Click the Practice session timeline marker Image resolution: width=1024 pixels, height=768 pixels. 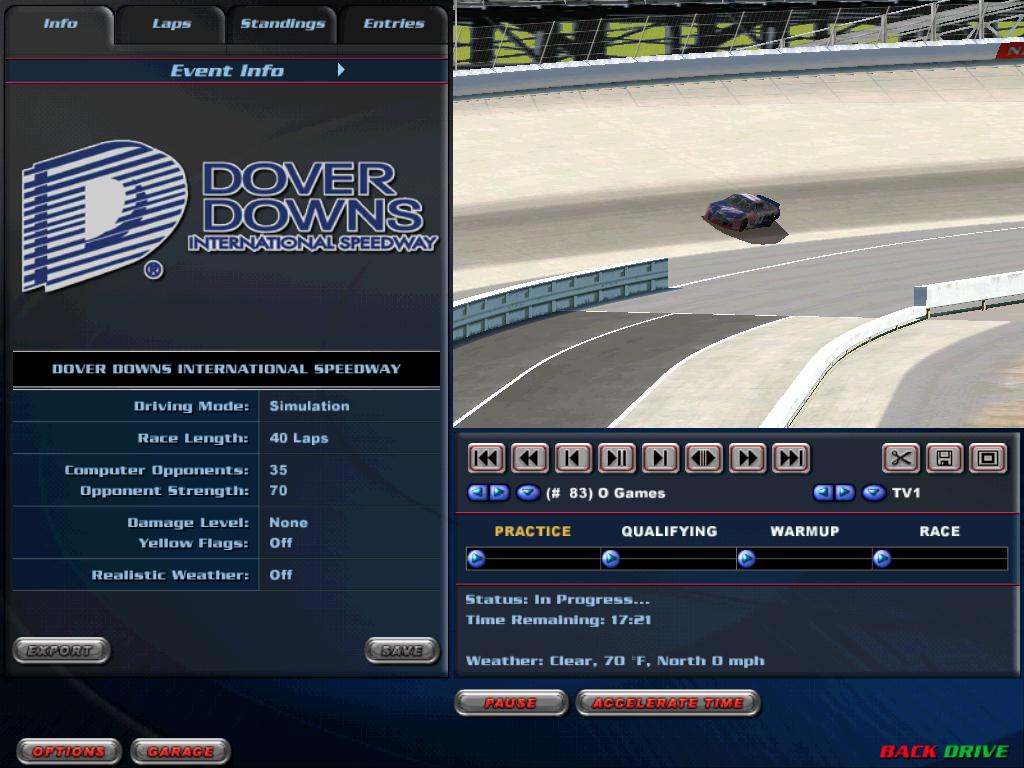477,559
